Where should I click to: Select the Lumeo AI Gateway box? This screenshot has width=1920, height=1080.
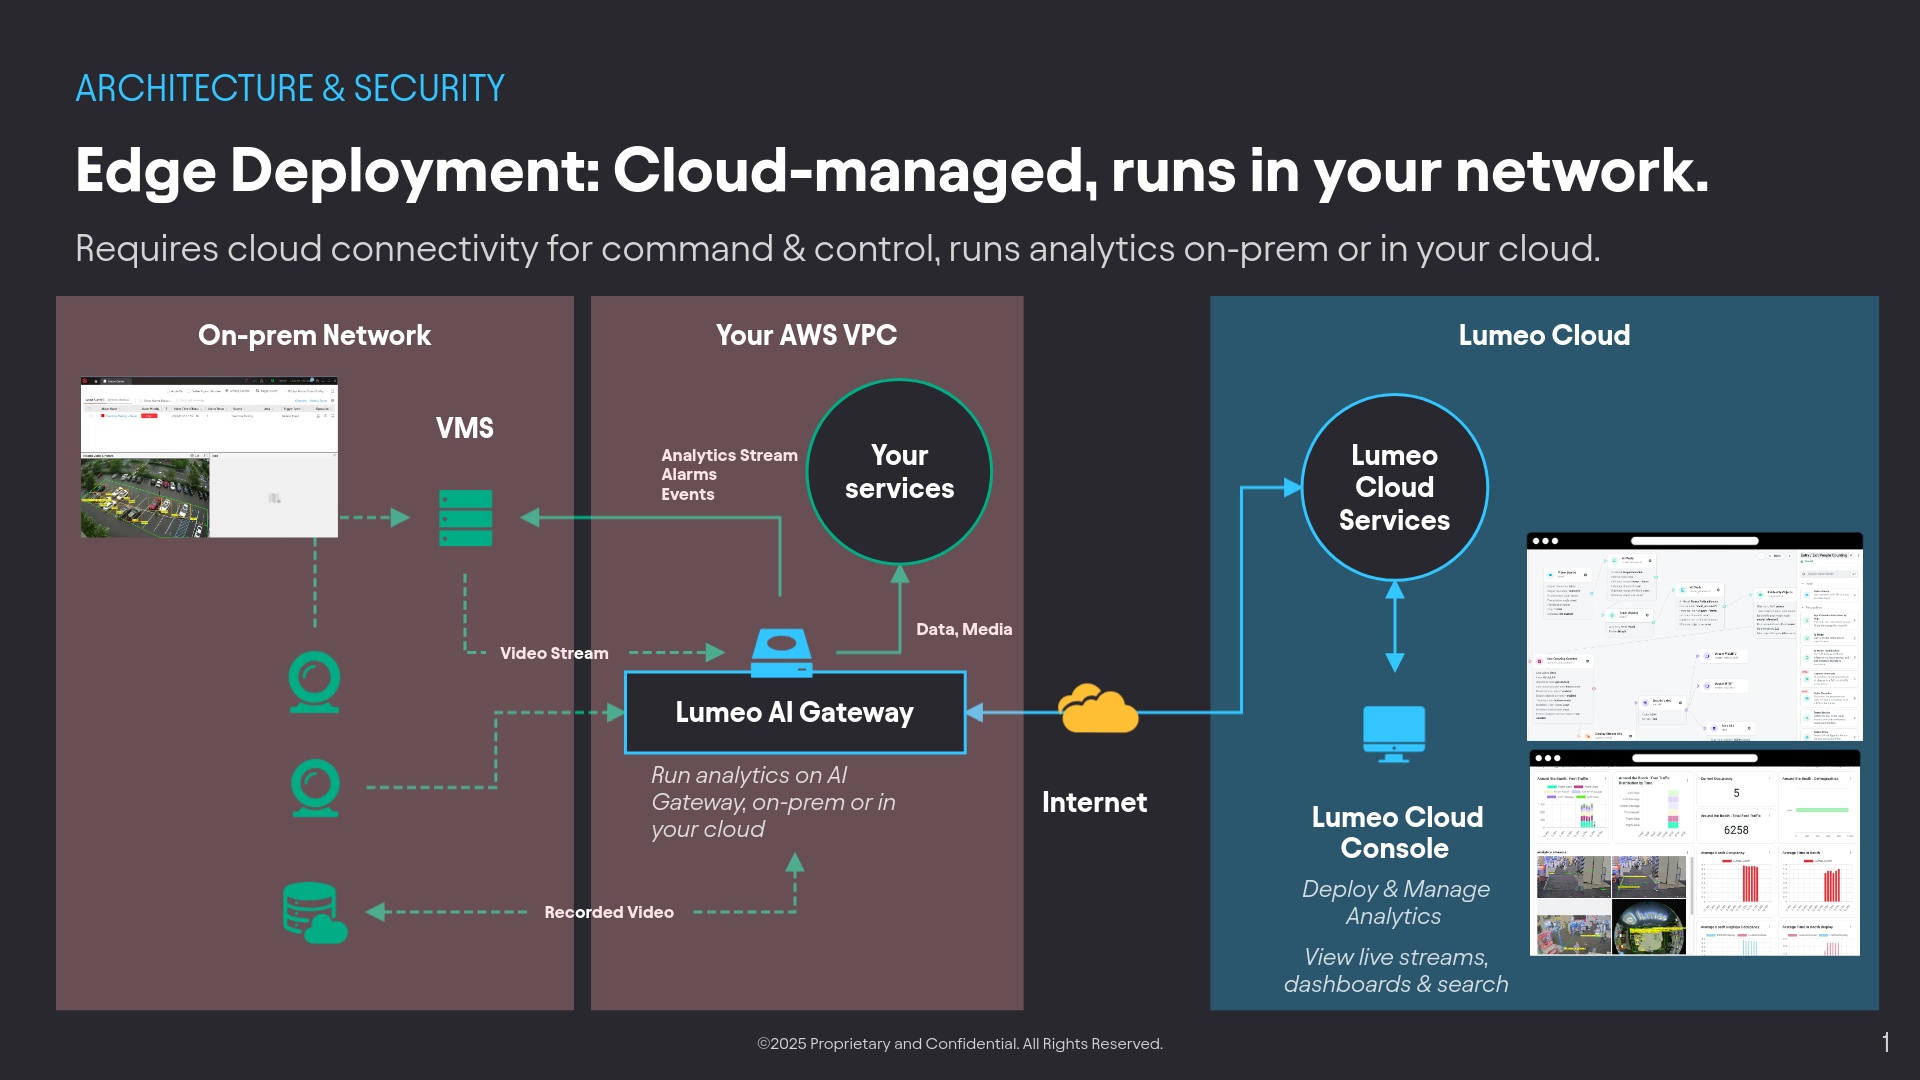pyautogui.click(x=795, y=712)
